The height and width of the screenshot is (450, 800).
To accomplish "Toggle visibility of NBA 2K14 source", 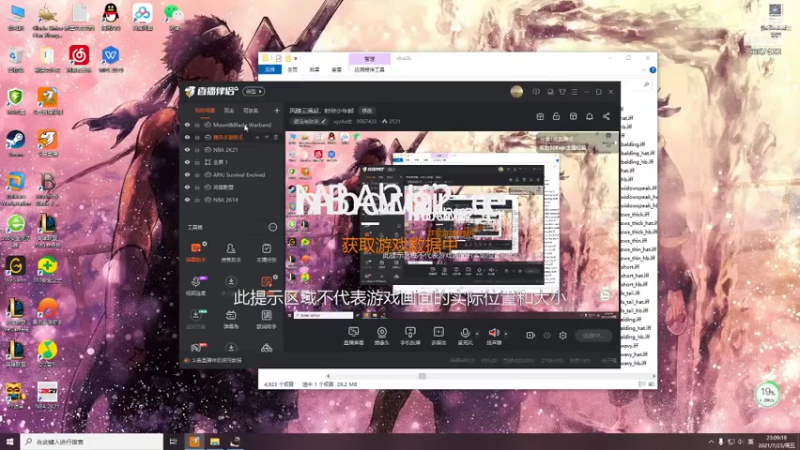I will point(187,200).
